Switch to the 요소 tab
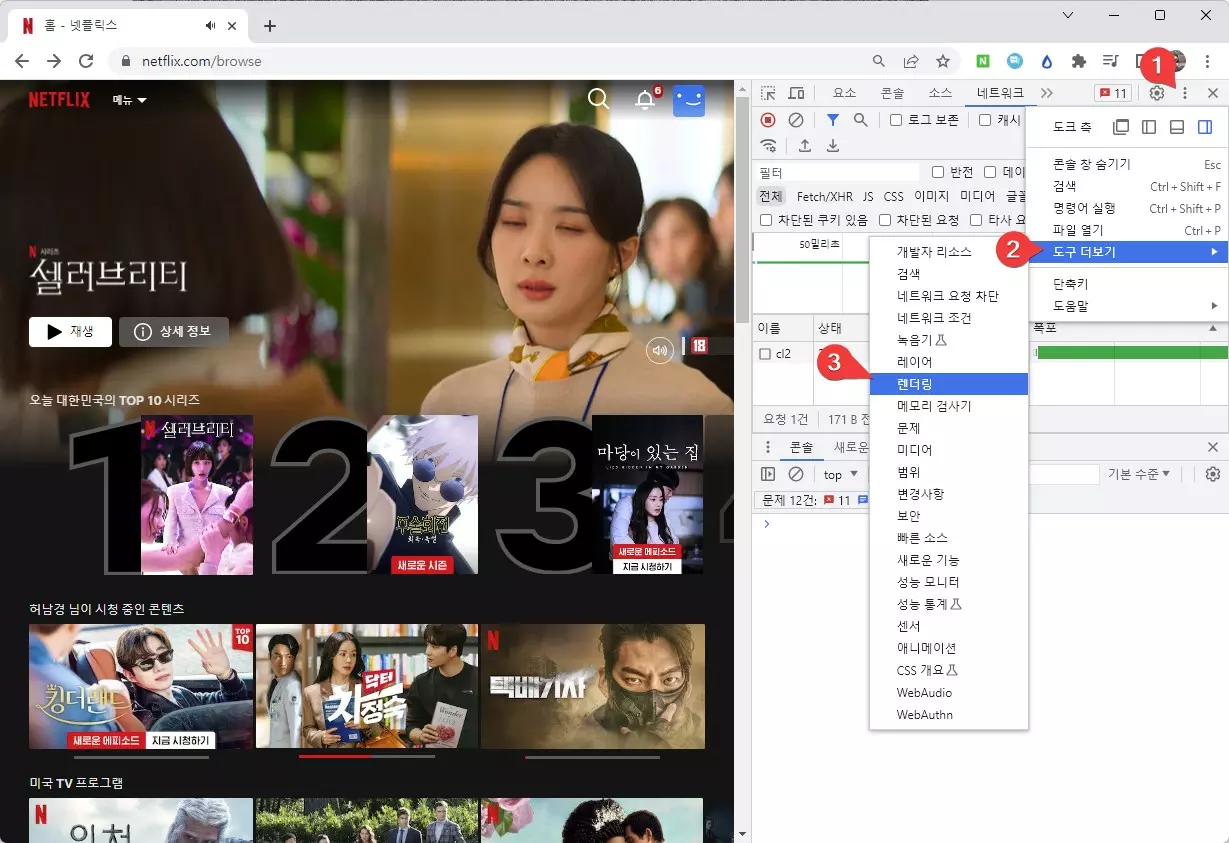The image size is (1229, 843). pyautogui.click(x=845, y=93)
